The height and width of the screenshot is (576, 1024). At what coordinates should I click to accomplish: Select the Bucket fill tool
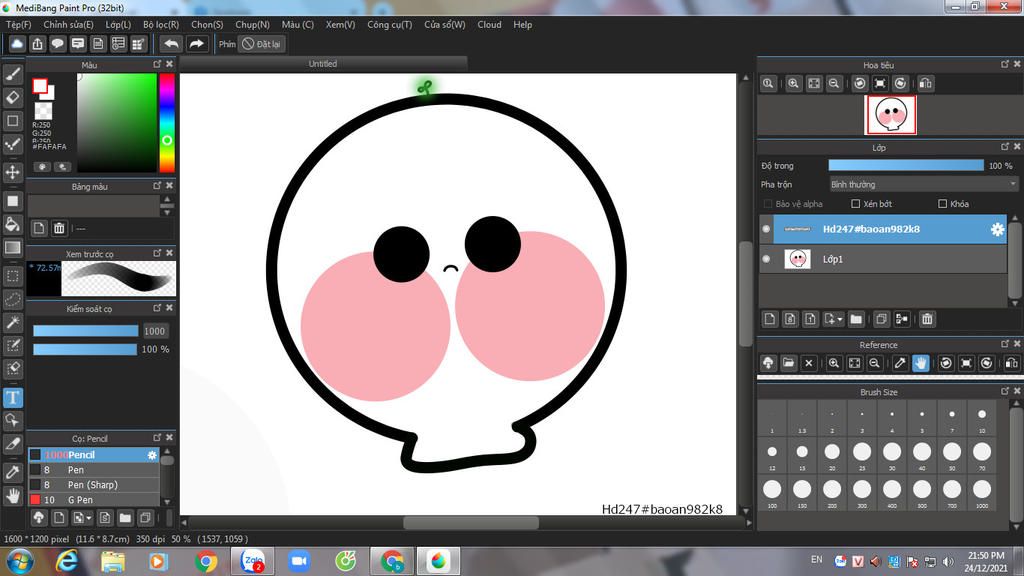click(x=12, y=225)
